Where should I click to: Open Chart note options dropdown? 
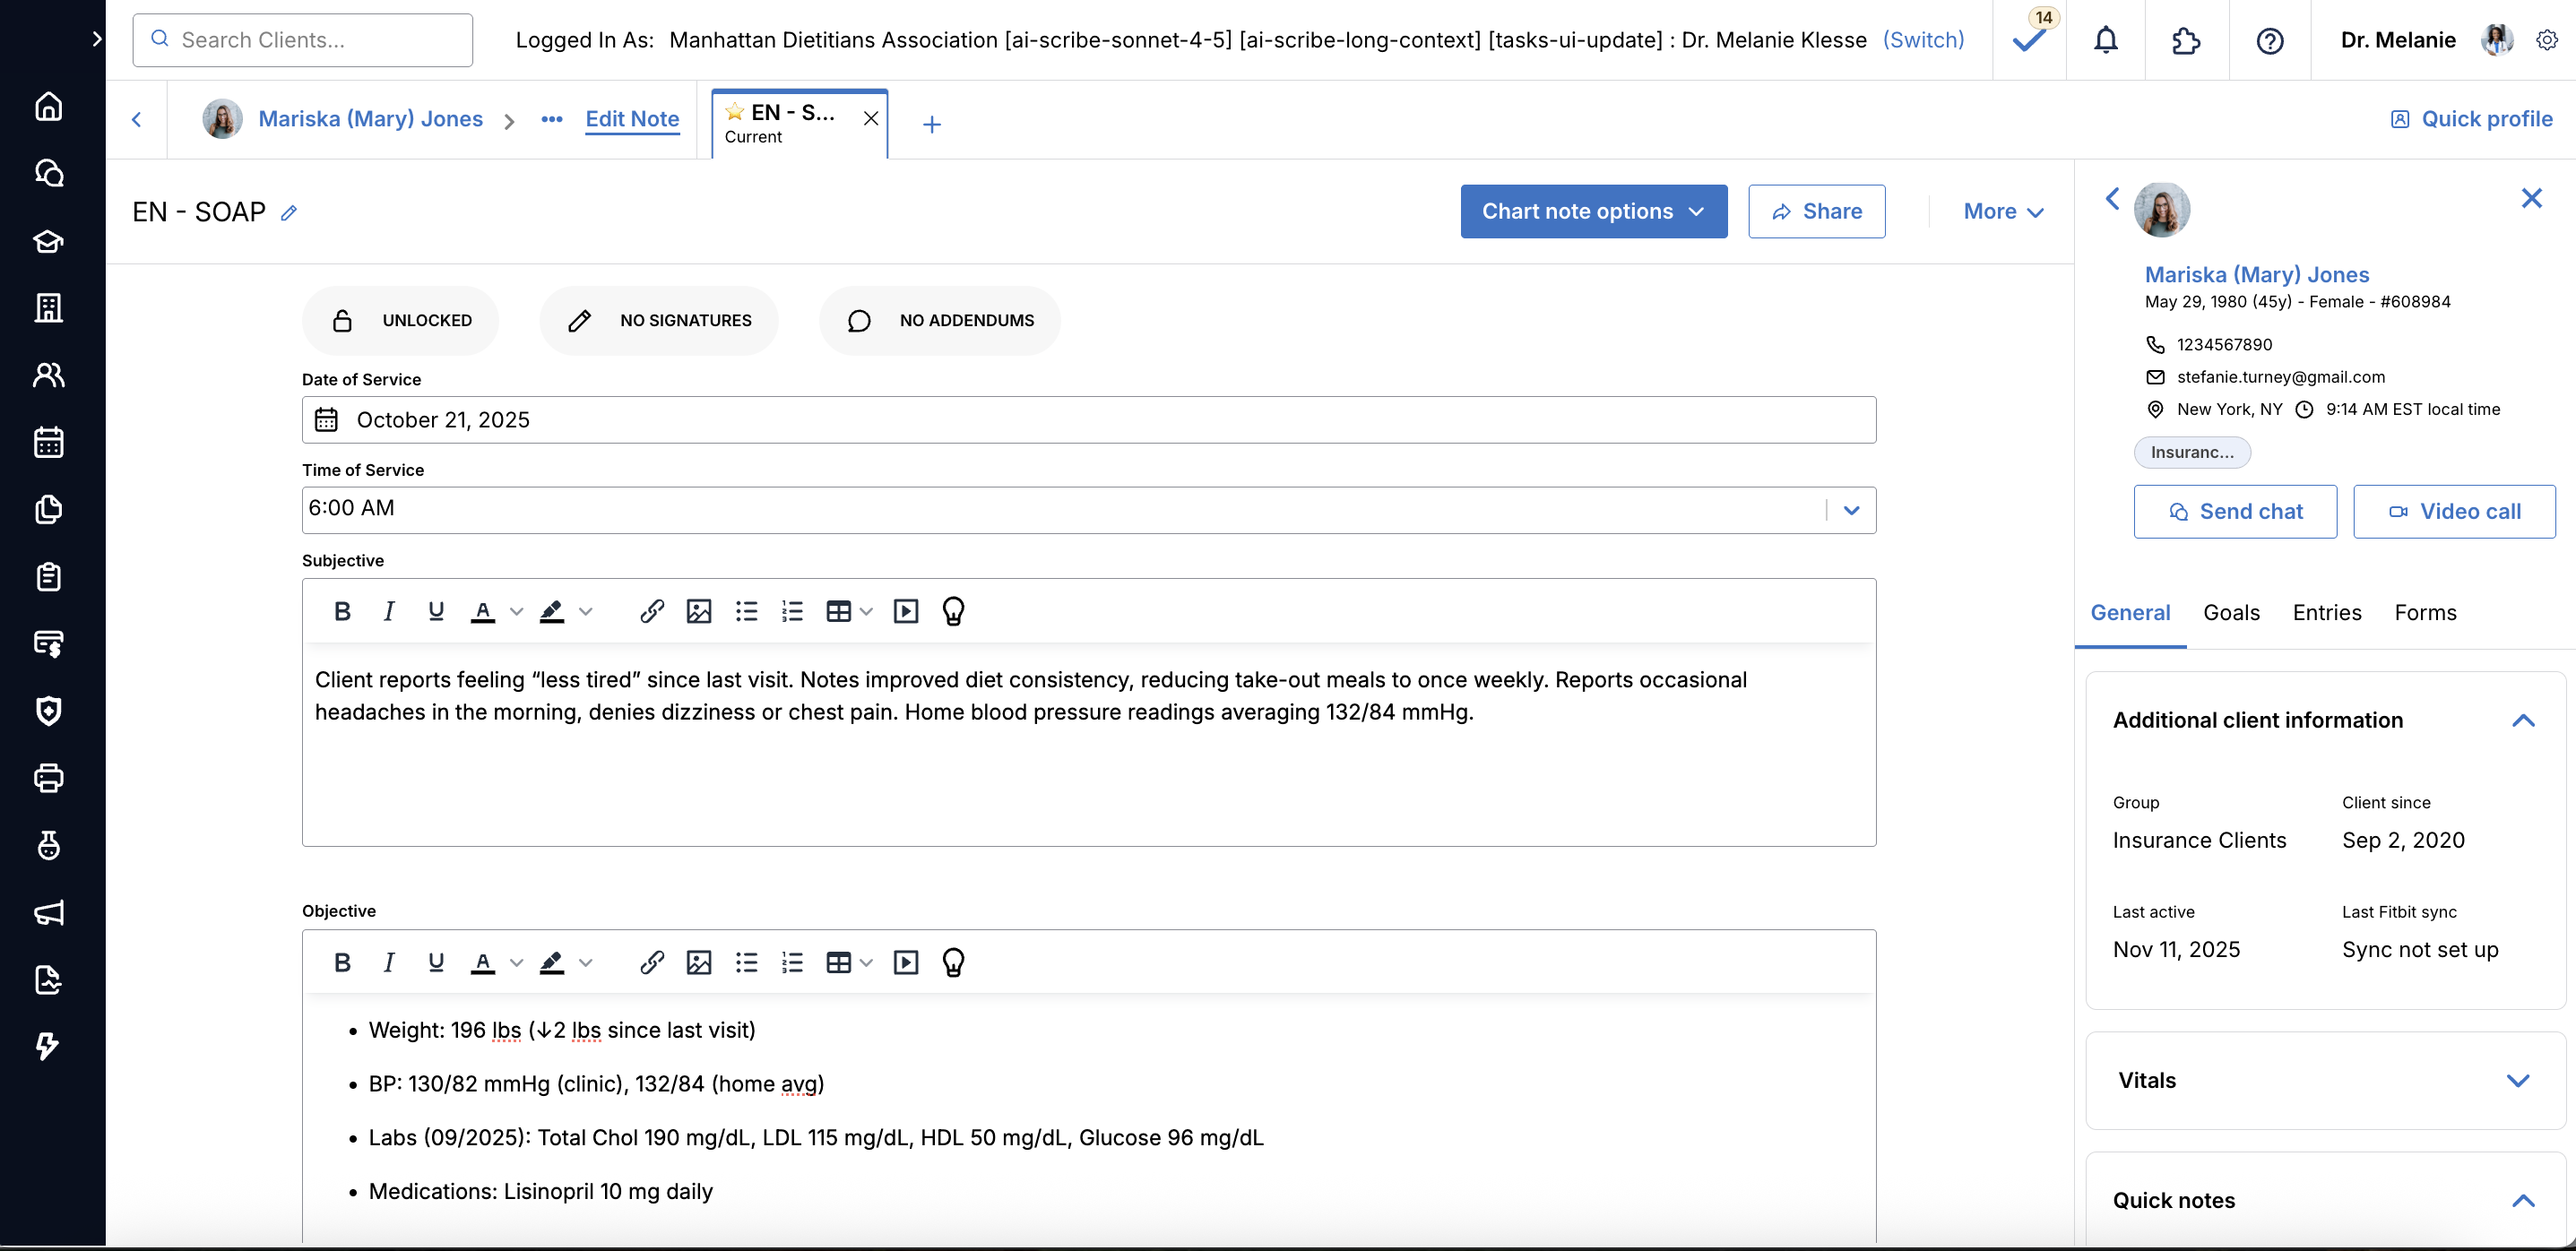pos(1593,211)
